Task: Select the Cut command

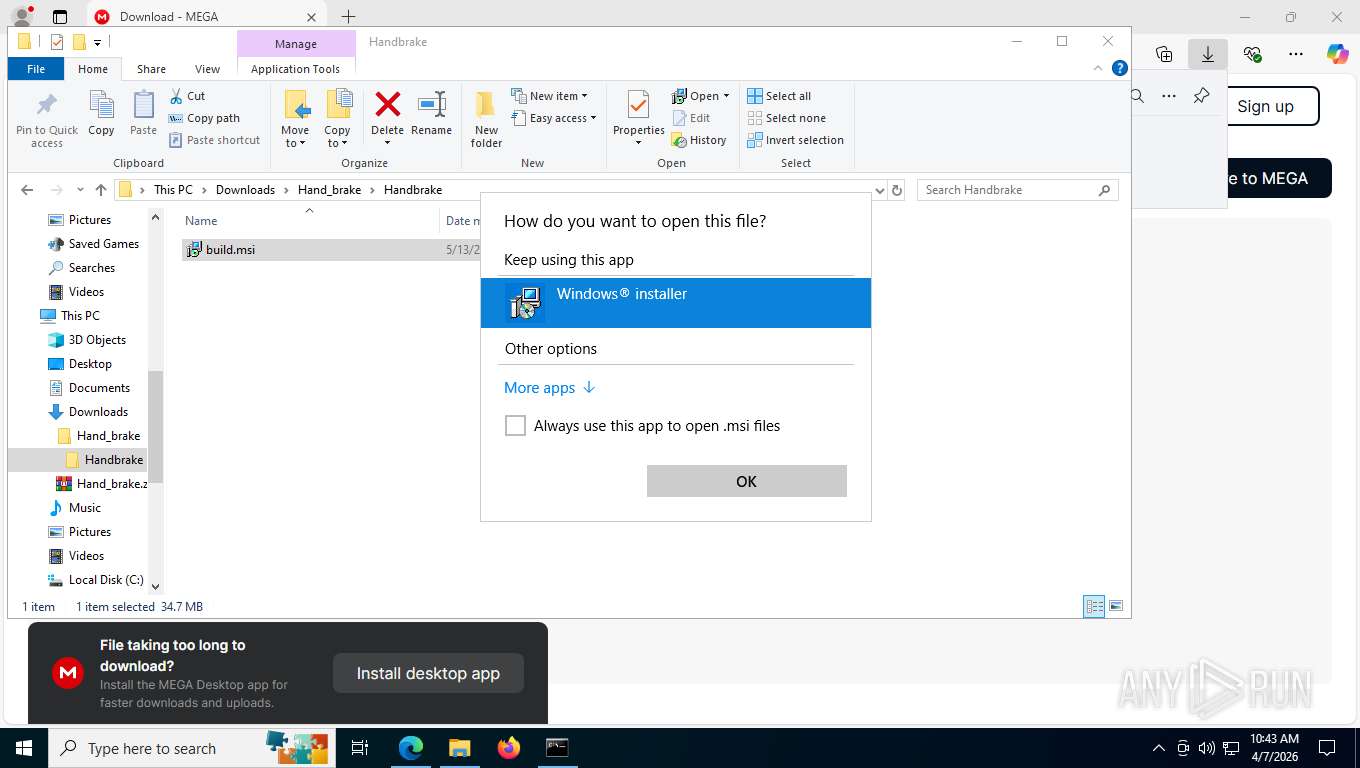Action: pos(186,96)
